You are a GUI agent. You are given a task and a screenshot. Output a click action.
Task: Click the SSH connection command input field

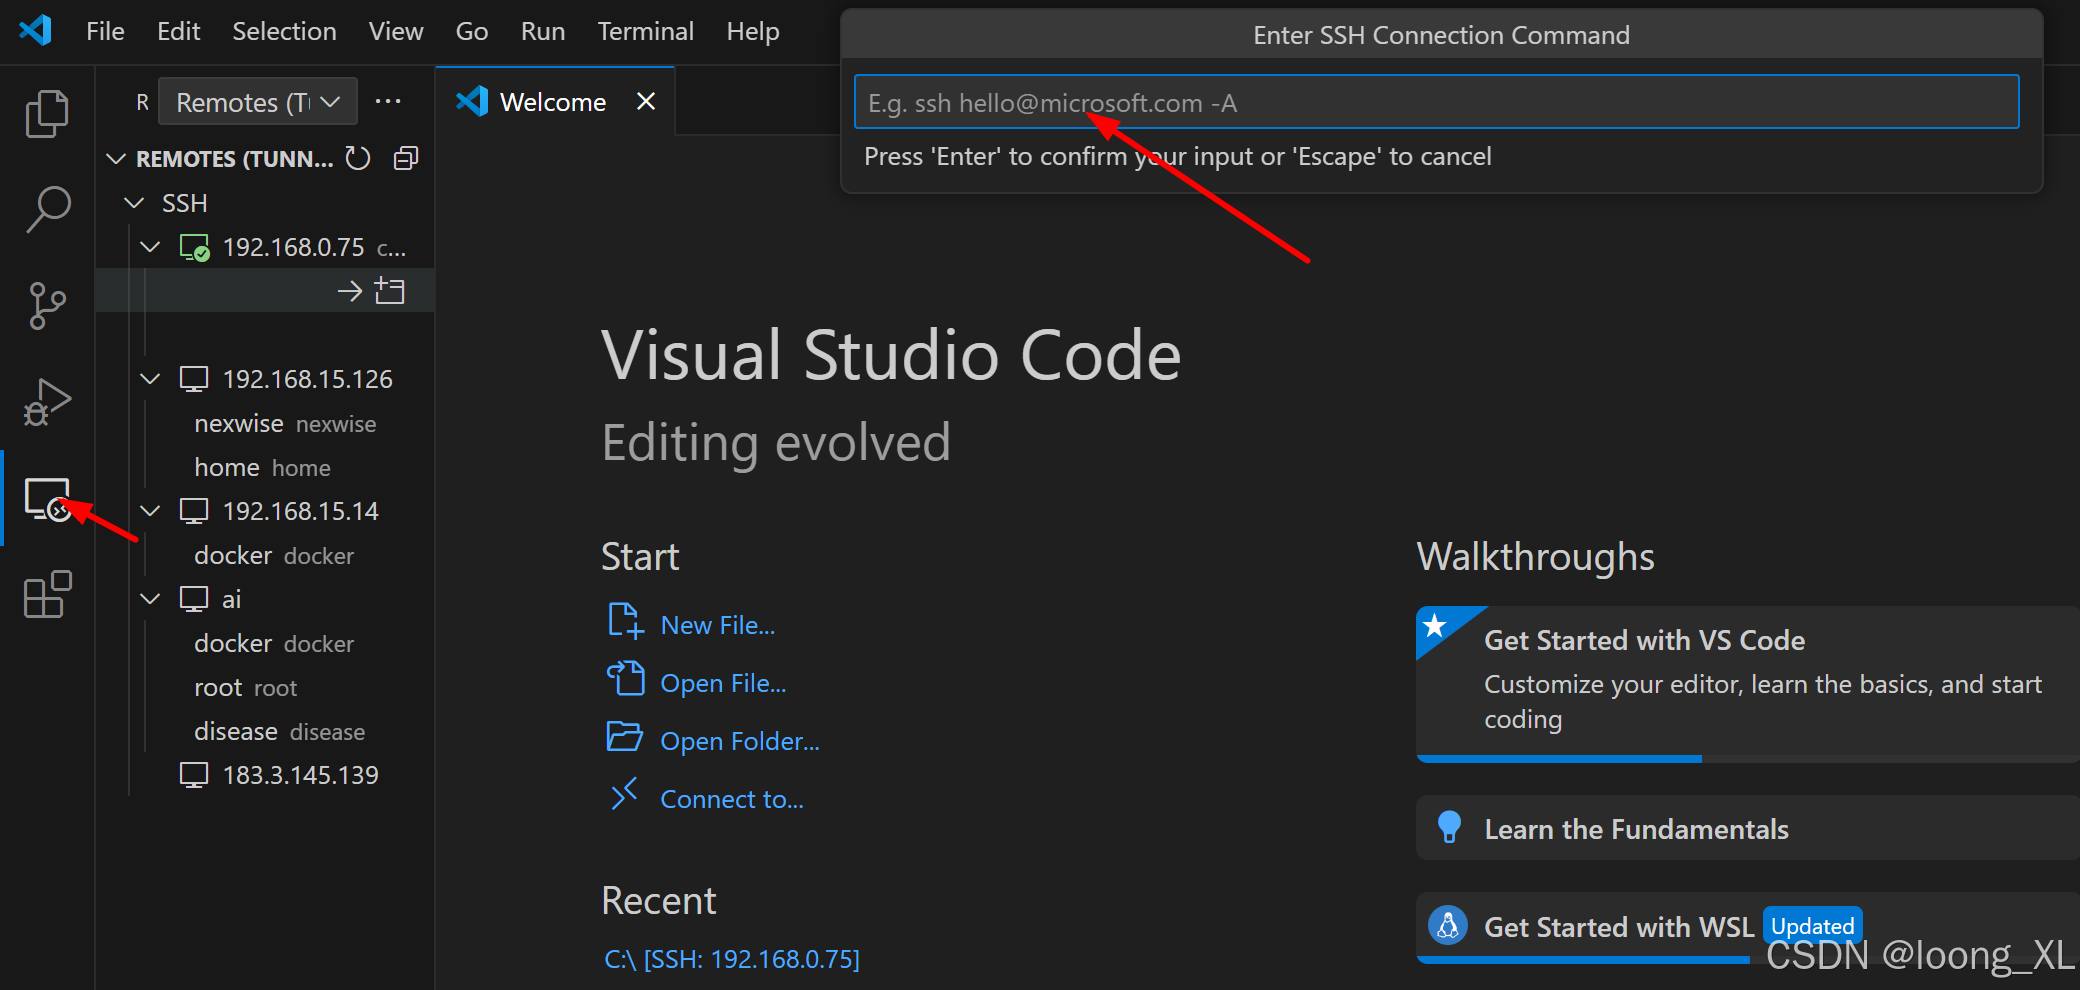point(1437,101)
